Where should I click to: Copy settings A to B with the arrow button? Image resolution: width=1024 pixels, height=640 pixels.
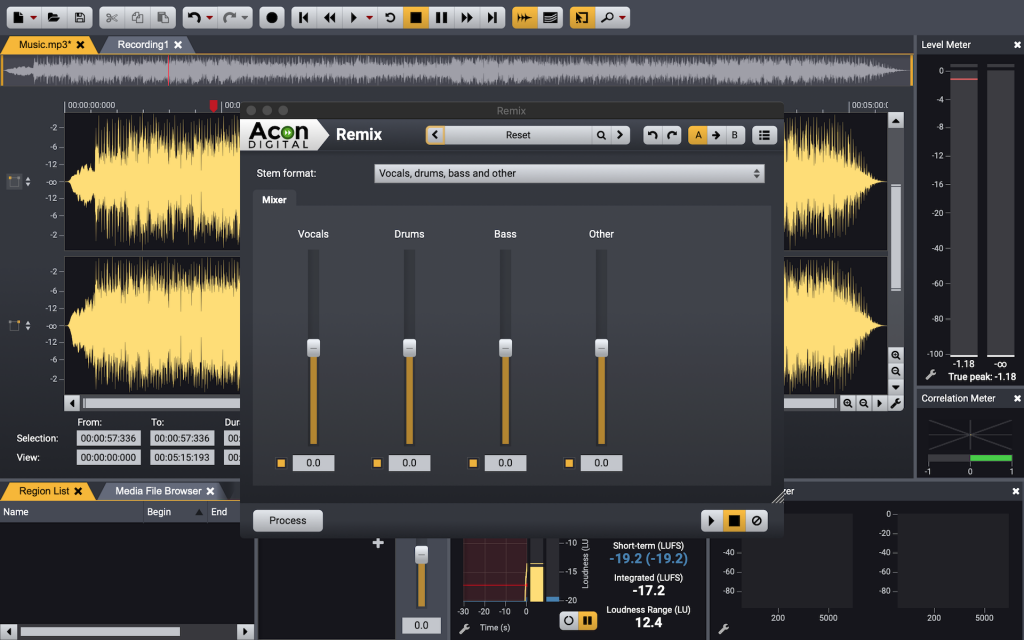click(x=716, y=135)
